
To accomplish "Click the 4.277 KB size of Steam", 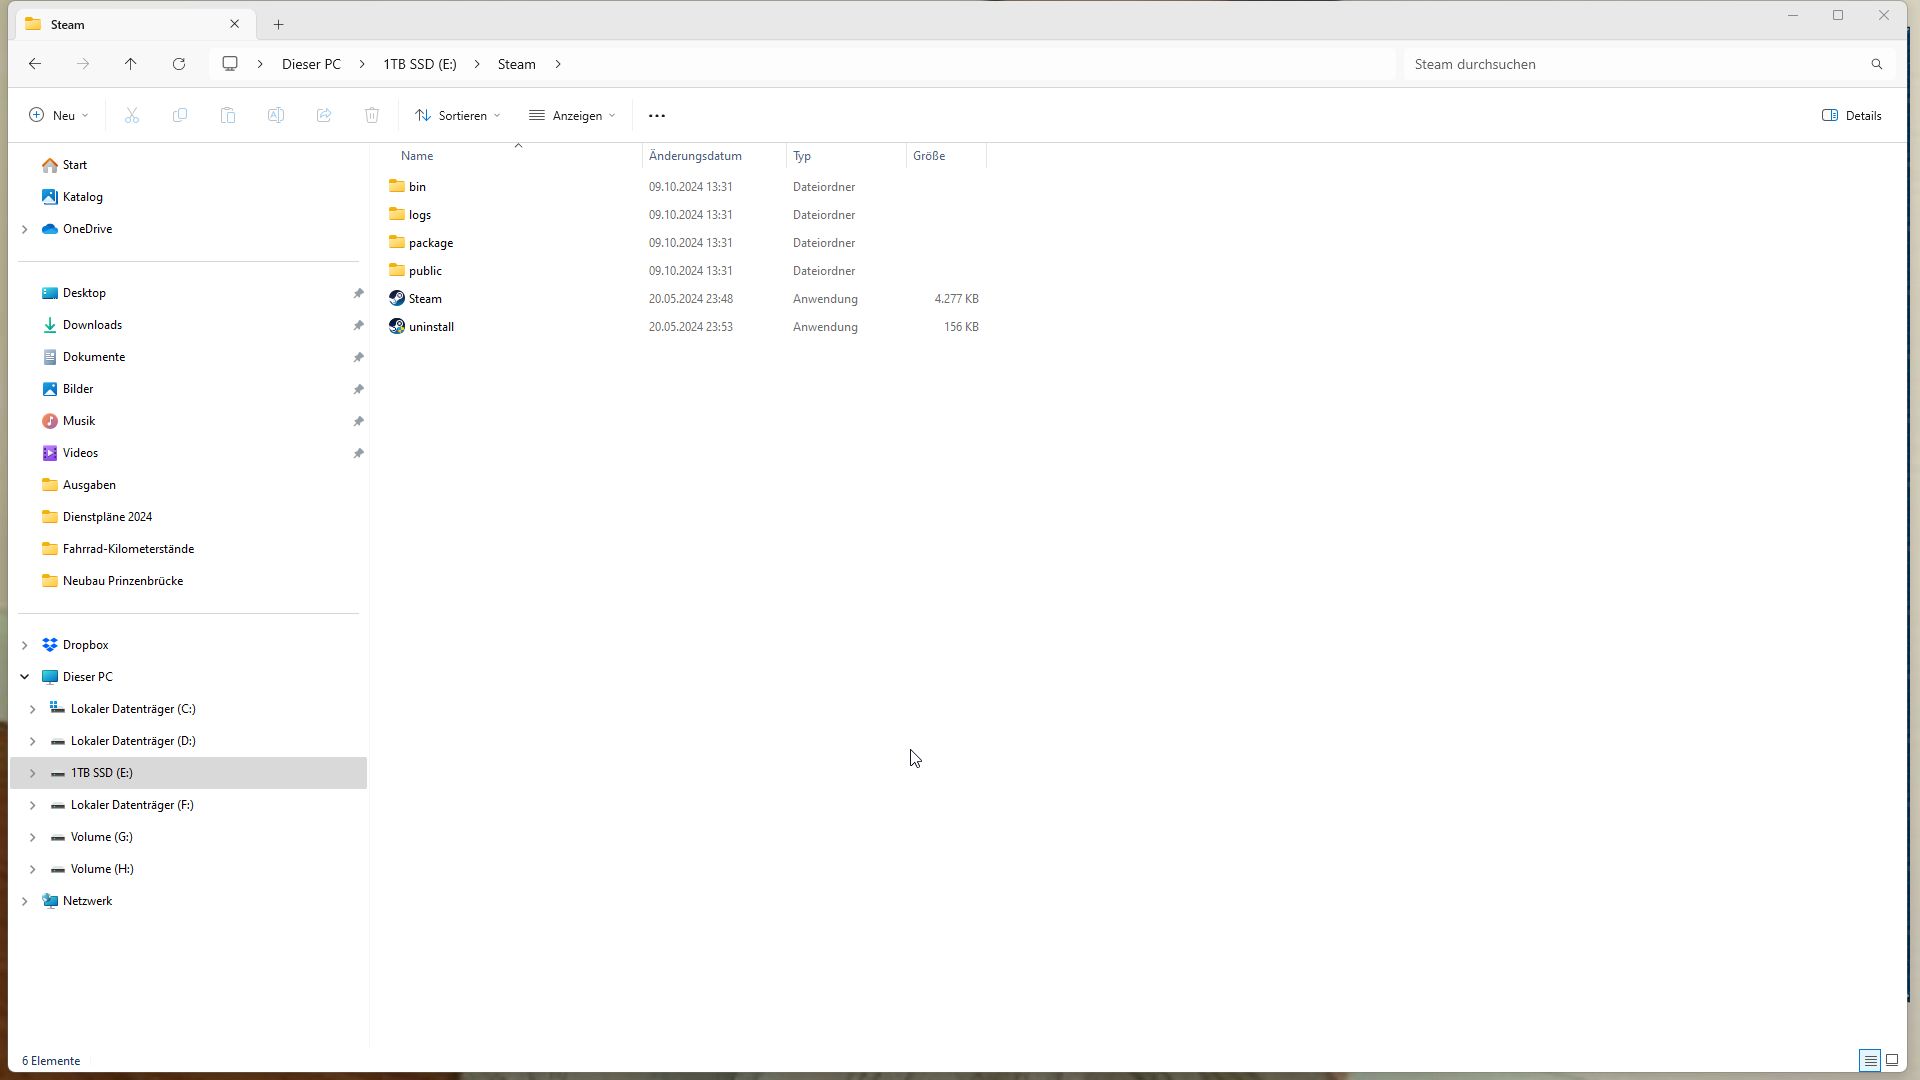I will (x=957, y=299).
